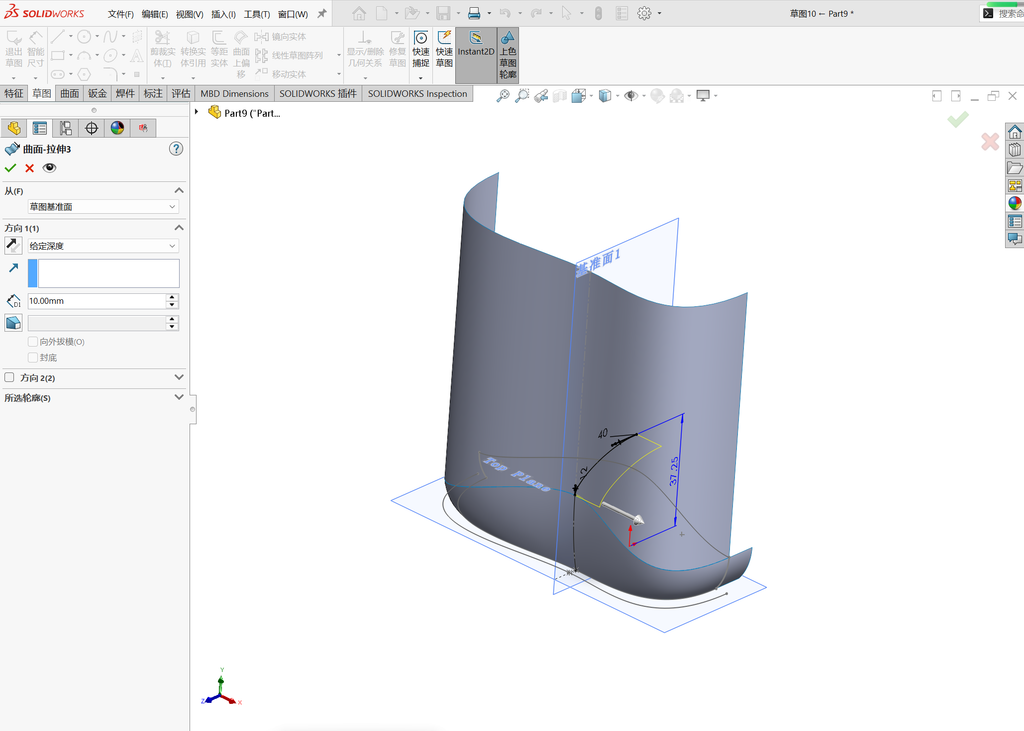The height and width of the screenshot is (731, 1024).
Task: Open the Design Library icon in task pane
Action: tap(1014, 150)
